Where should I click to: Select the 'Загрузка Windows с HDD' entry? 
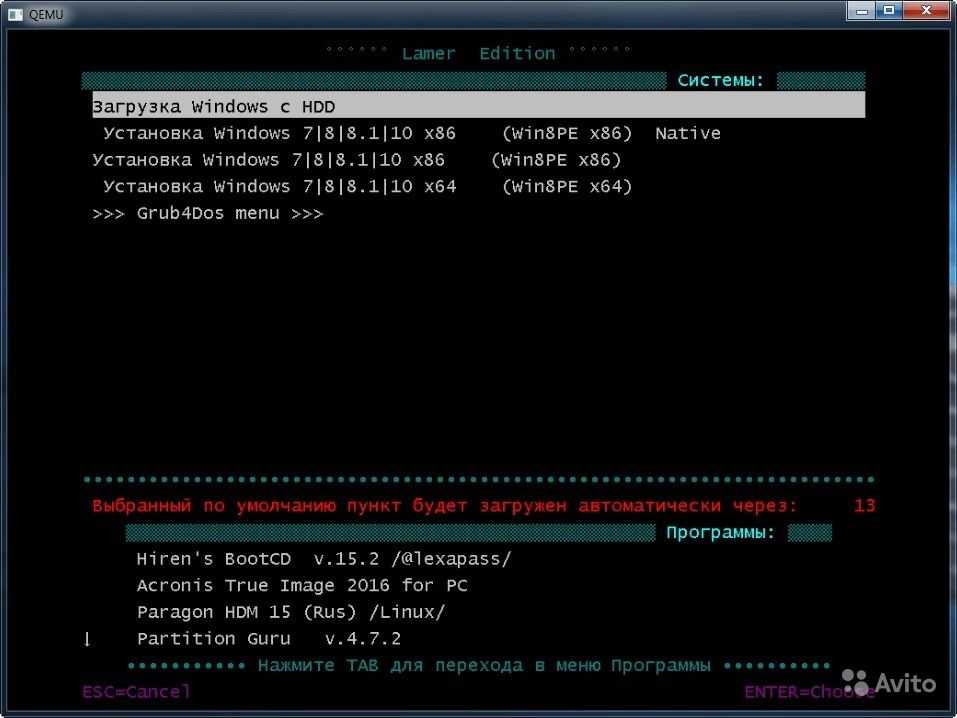point(478,106)
